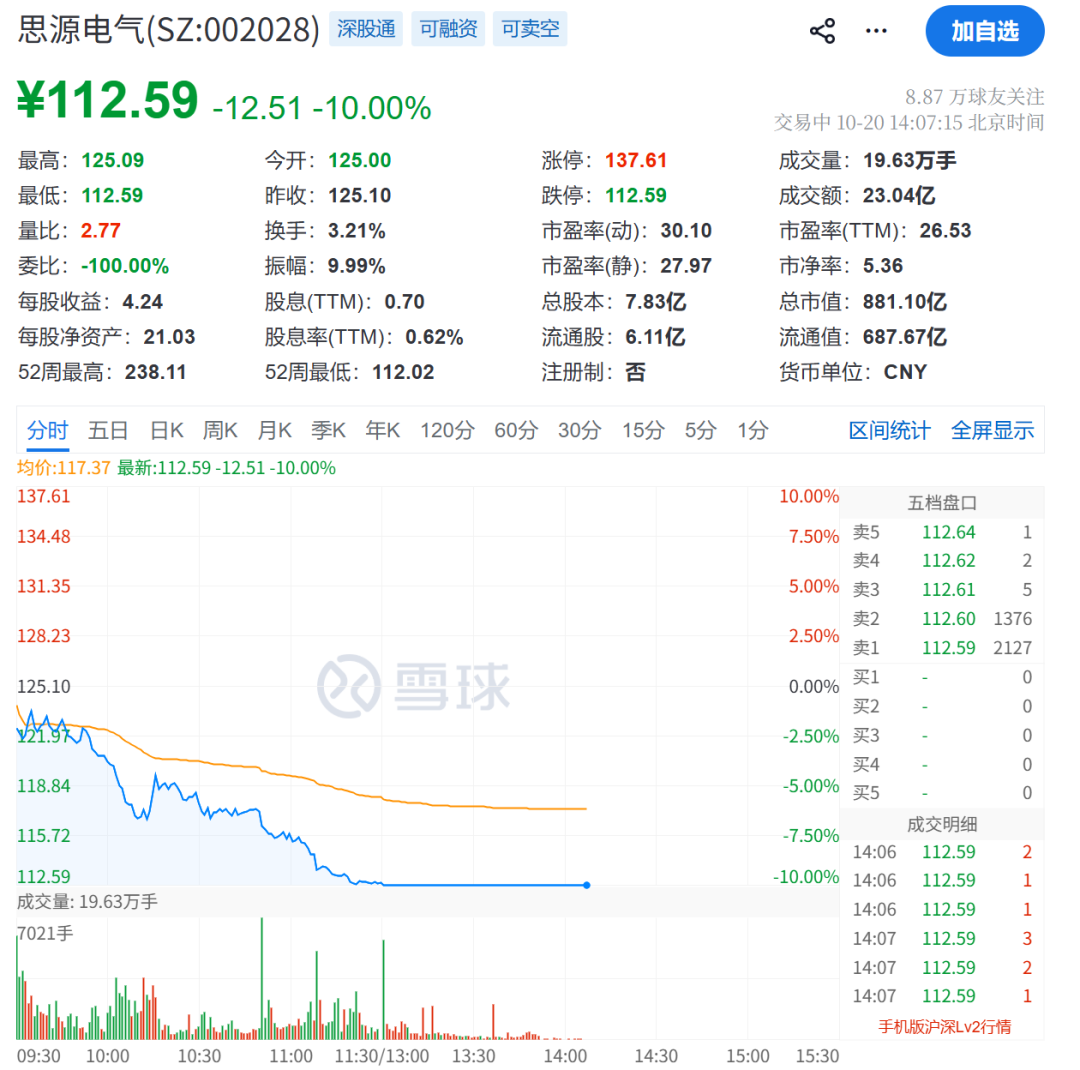Select the 年K tab

[382, 431]
